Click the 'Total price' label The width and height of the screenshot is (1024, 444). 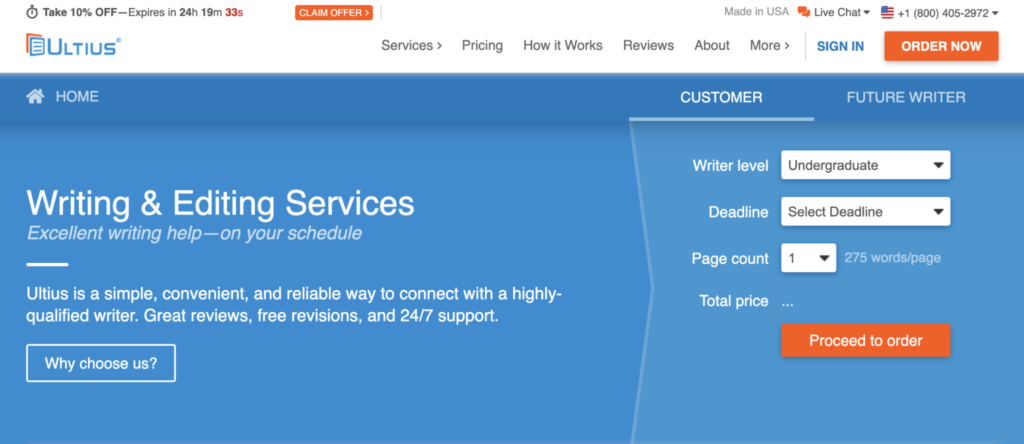coord(733,301)
